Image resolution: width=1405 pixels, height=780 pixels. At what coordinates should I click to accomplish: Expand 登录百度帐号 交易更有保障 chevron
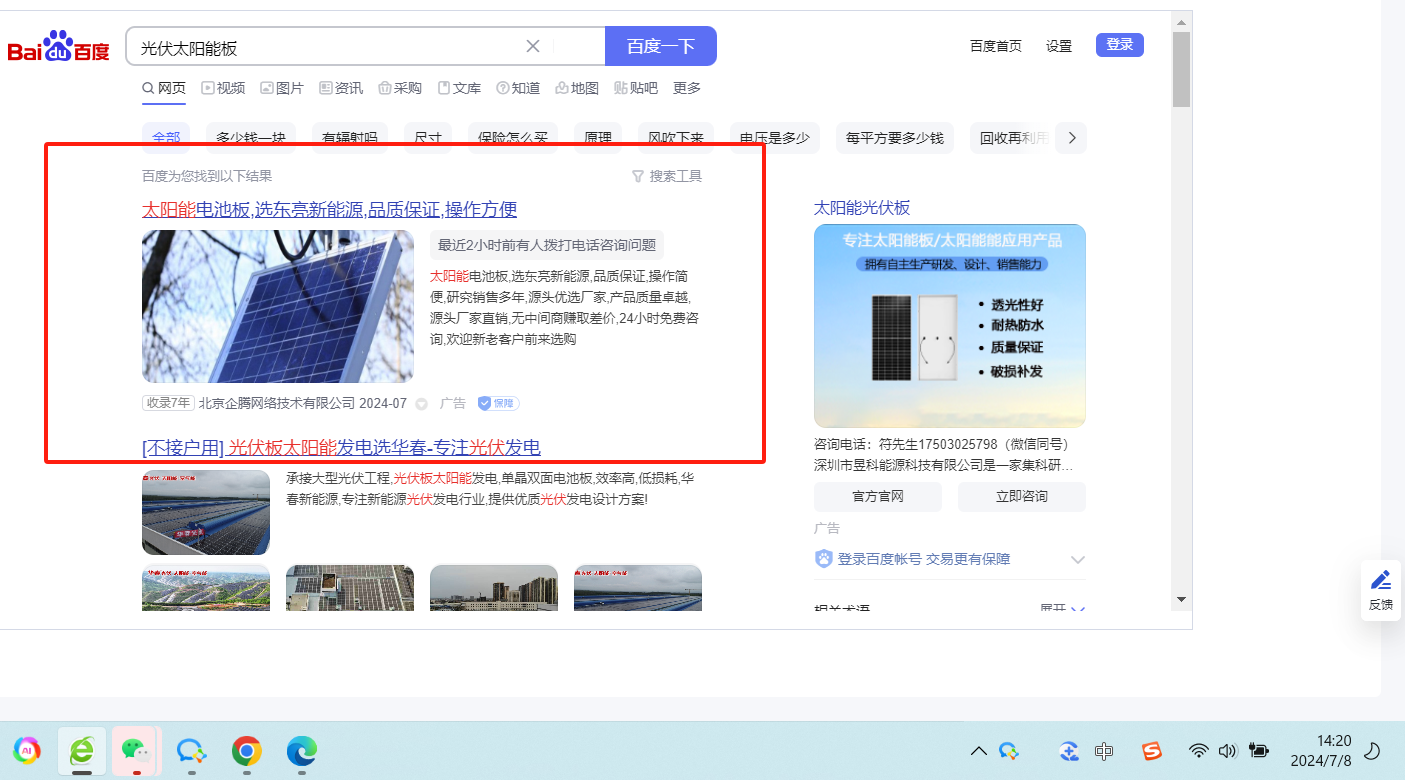(1077, 560)
